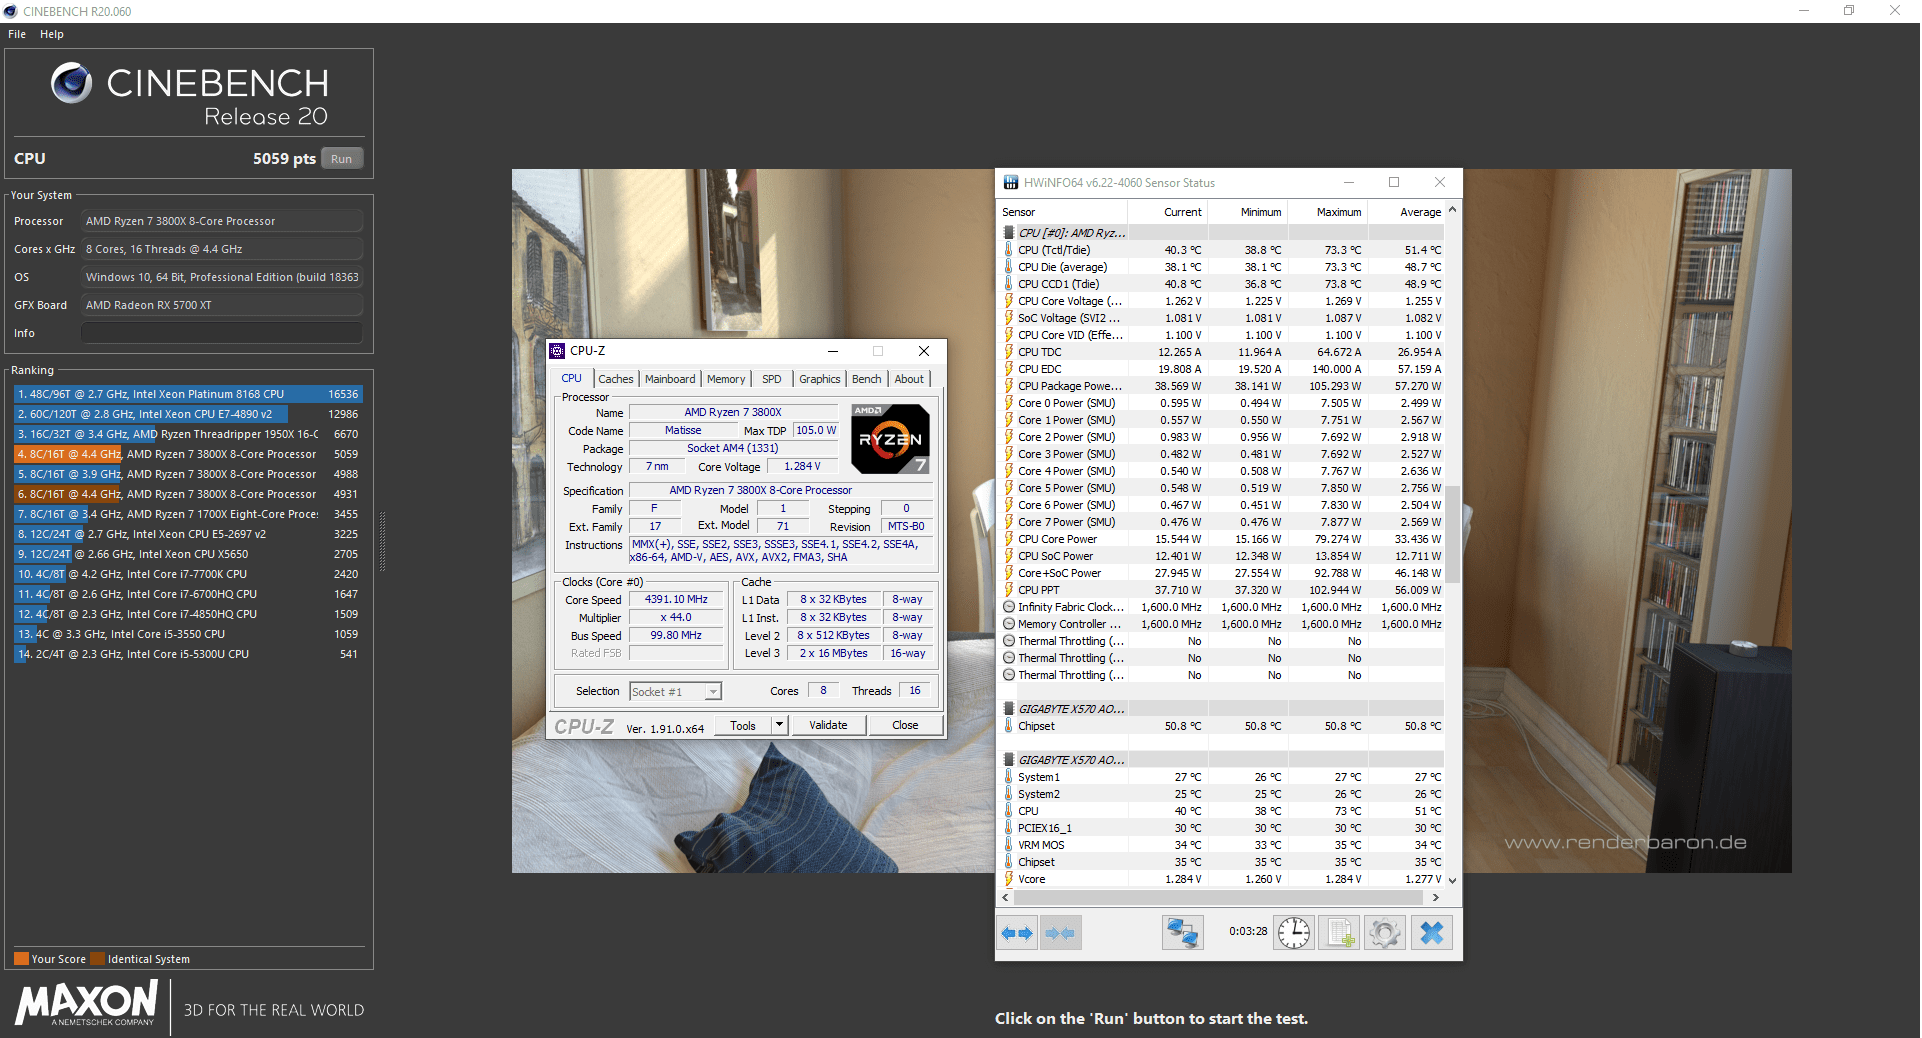Click the blue X icon in HWiNFO toolbar
1922x1038 pixels.
coord(1432,933)
